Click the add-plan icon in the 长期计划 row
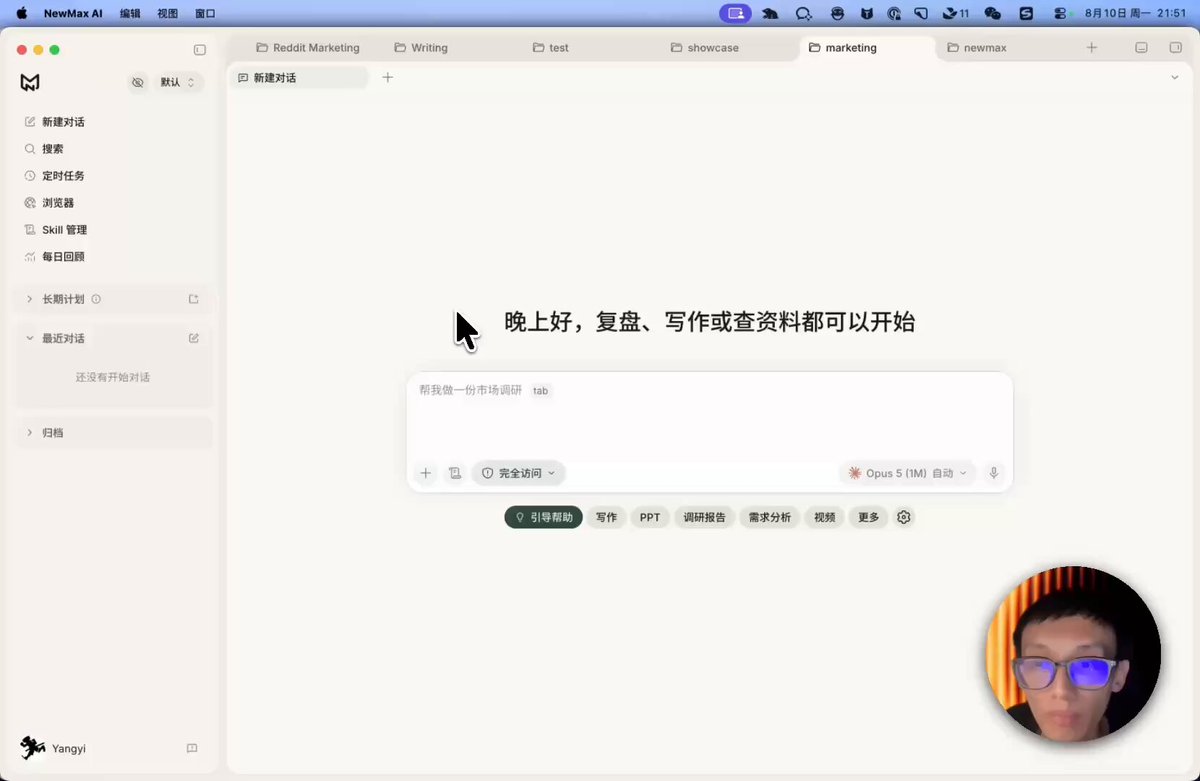 194,299
